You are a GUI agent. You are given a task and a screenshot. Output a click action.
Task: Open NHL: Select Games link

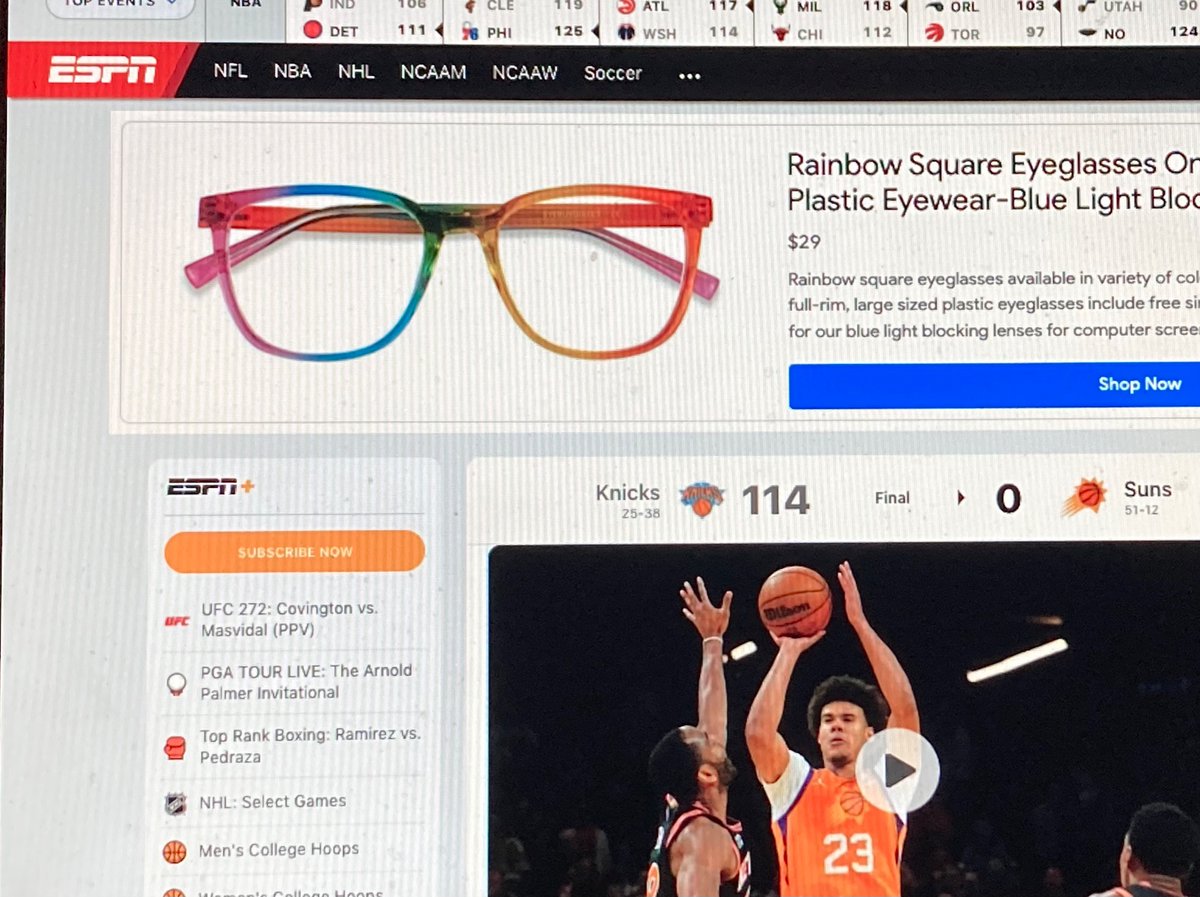coord(272,801)
